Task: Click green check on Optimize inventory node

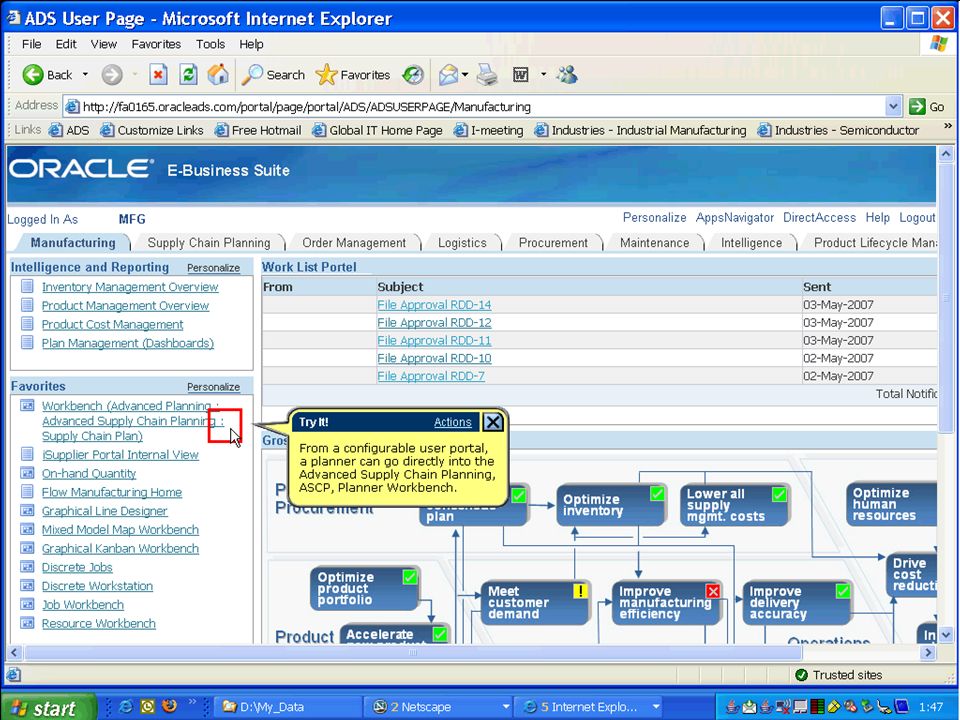Action: click(x=657, y=493)
